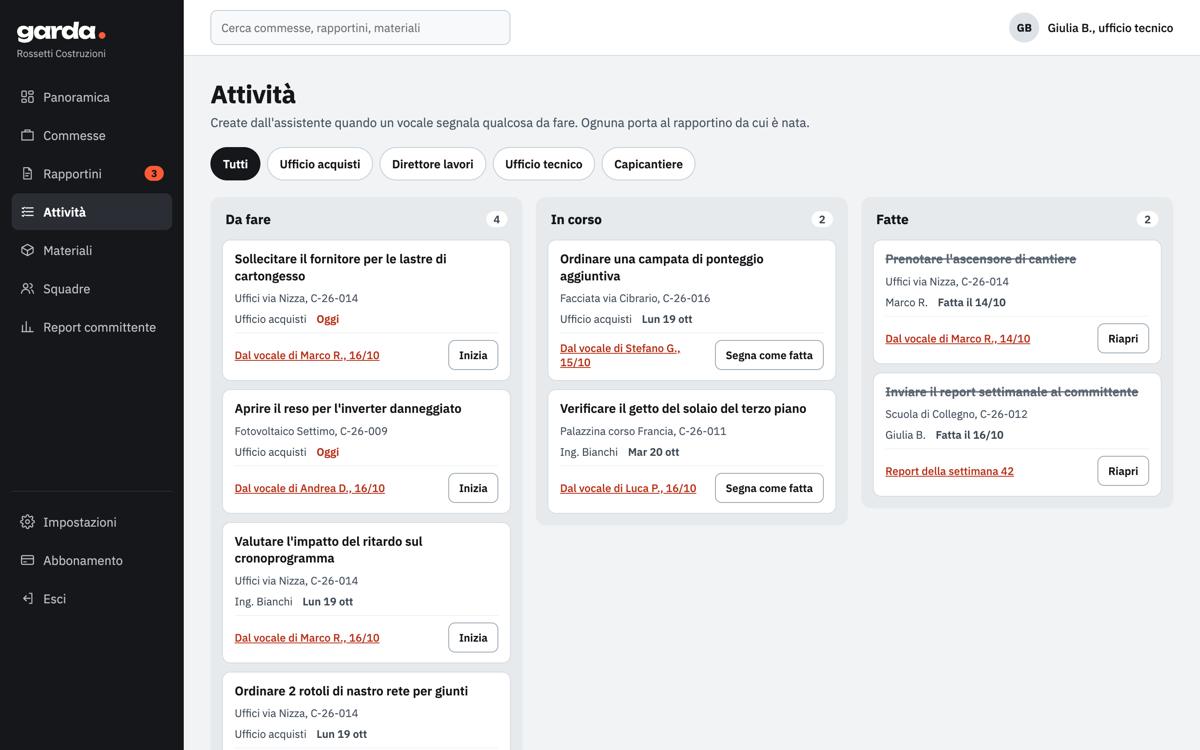Mark the solaio verification as done

pyautogui.click(x=769, y=488)
